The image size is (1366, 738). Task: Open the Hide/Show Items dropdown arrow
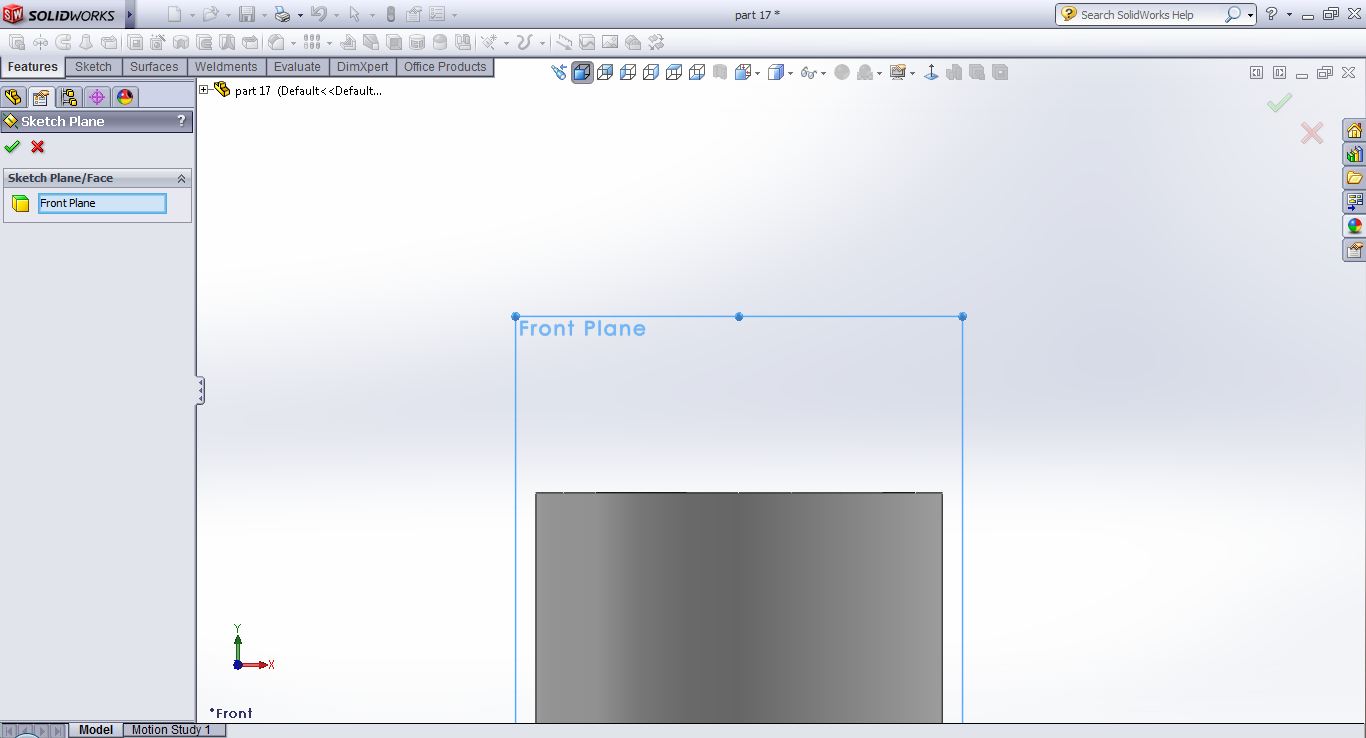[x=823, y=73]
